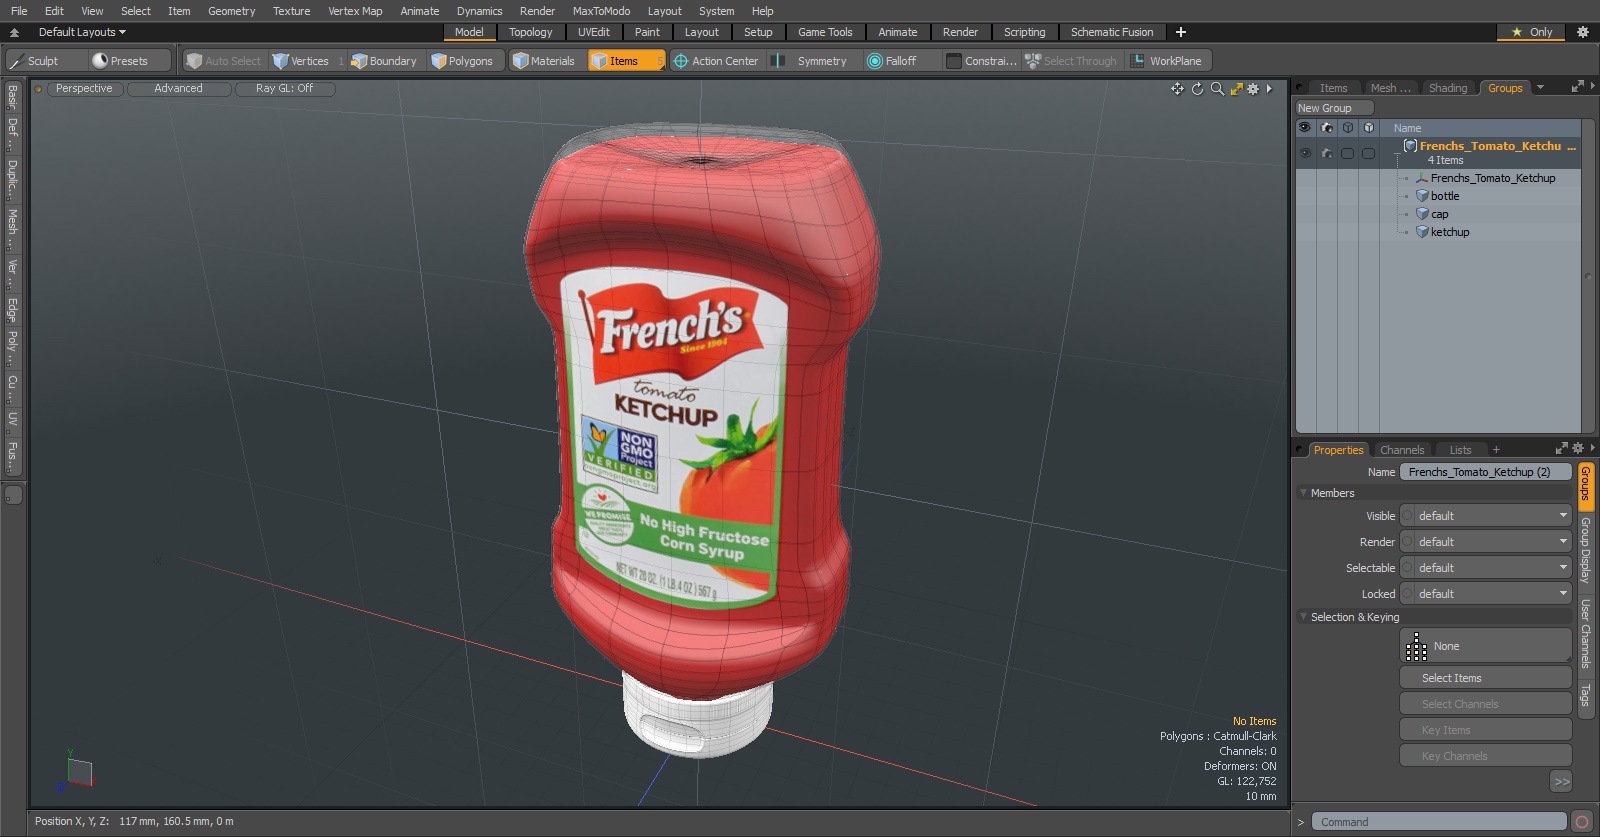The height and width of the screenshot is (837, 1600).
Task: Click the viewport move/pan control icon
Action: click(x=1177, y=89)
